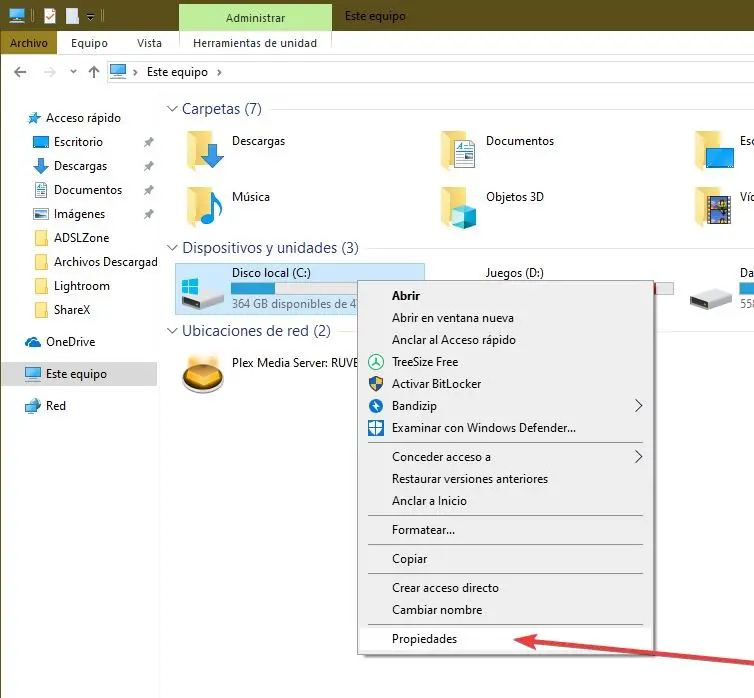Click the TreeSize Free icon in context menu
Image resolution: width=754 pixels, height=698 pixels.
(x=376, y=362)
